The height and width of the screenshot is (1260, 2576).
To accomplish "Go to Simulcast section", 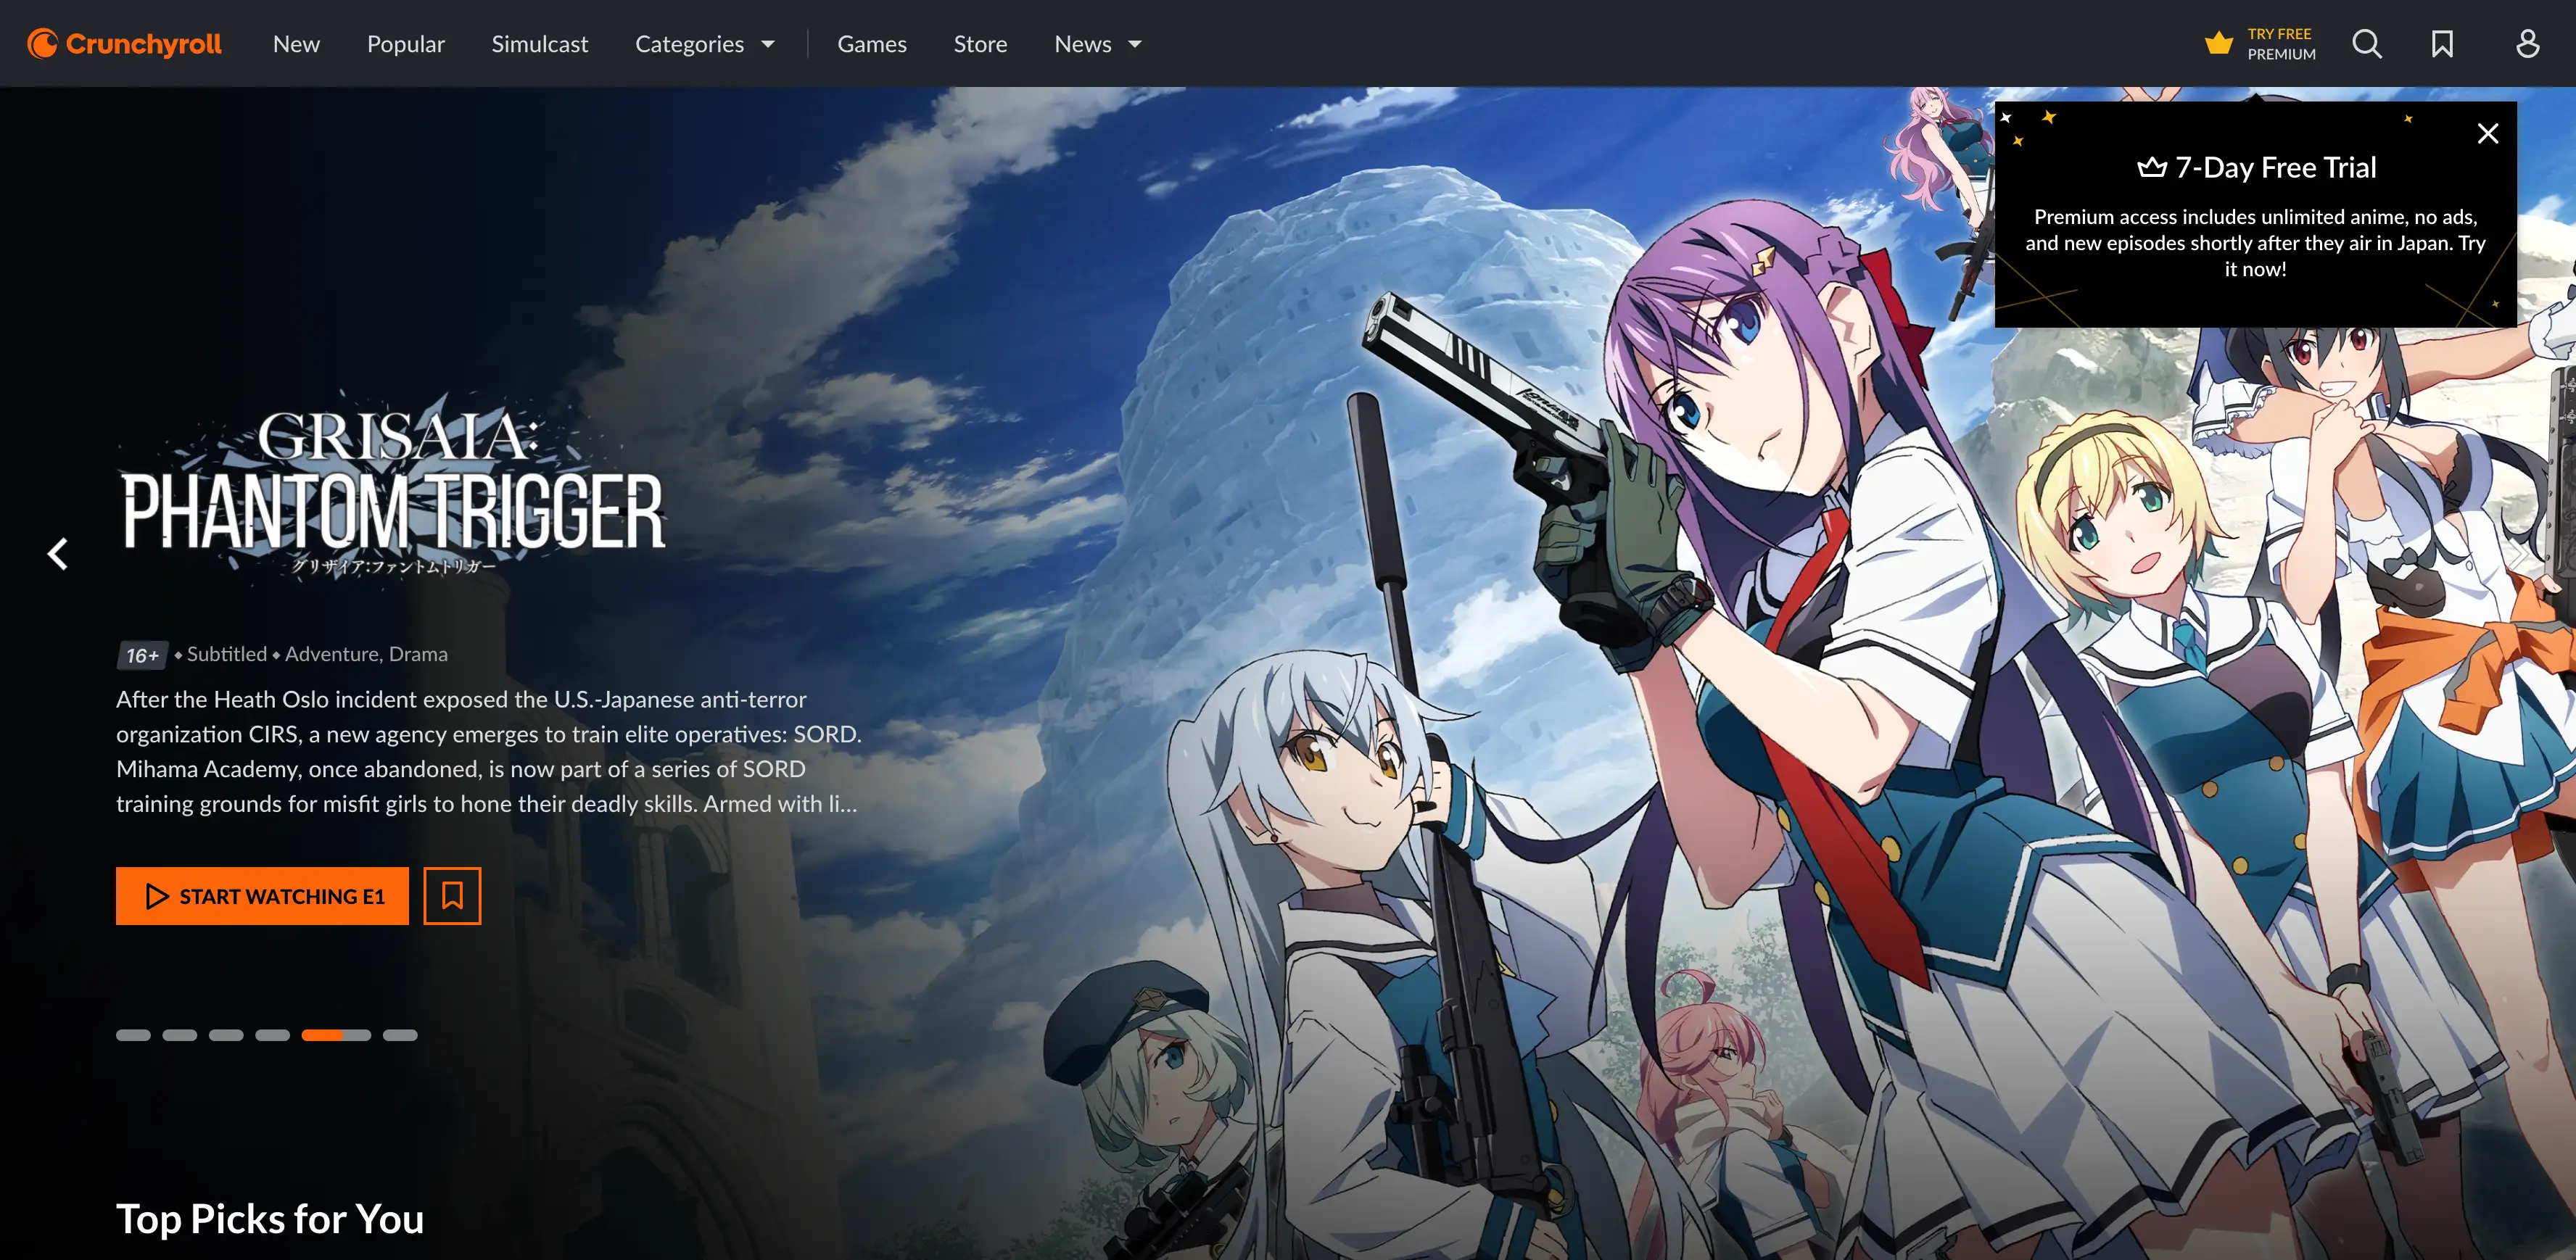I will coord(539,44).
